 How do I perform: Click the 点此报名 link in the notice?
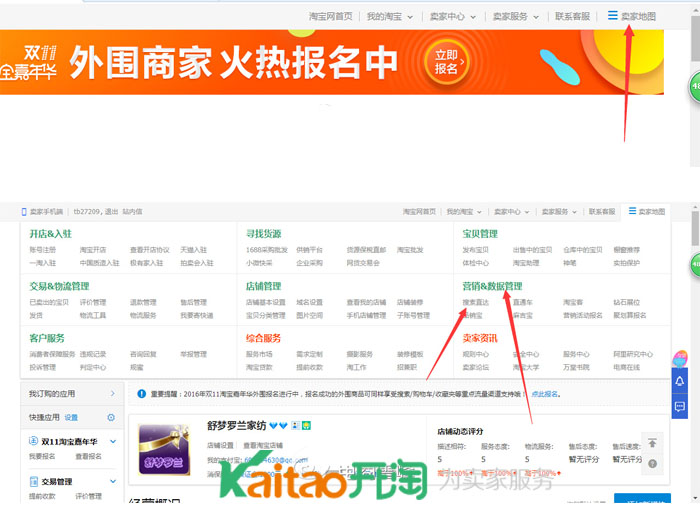pyautogui.click(x=545, y=394)
